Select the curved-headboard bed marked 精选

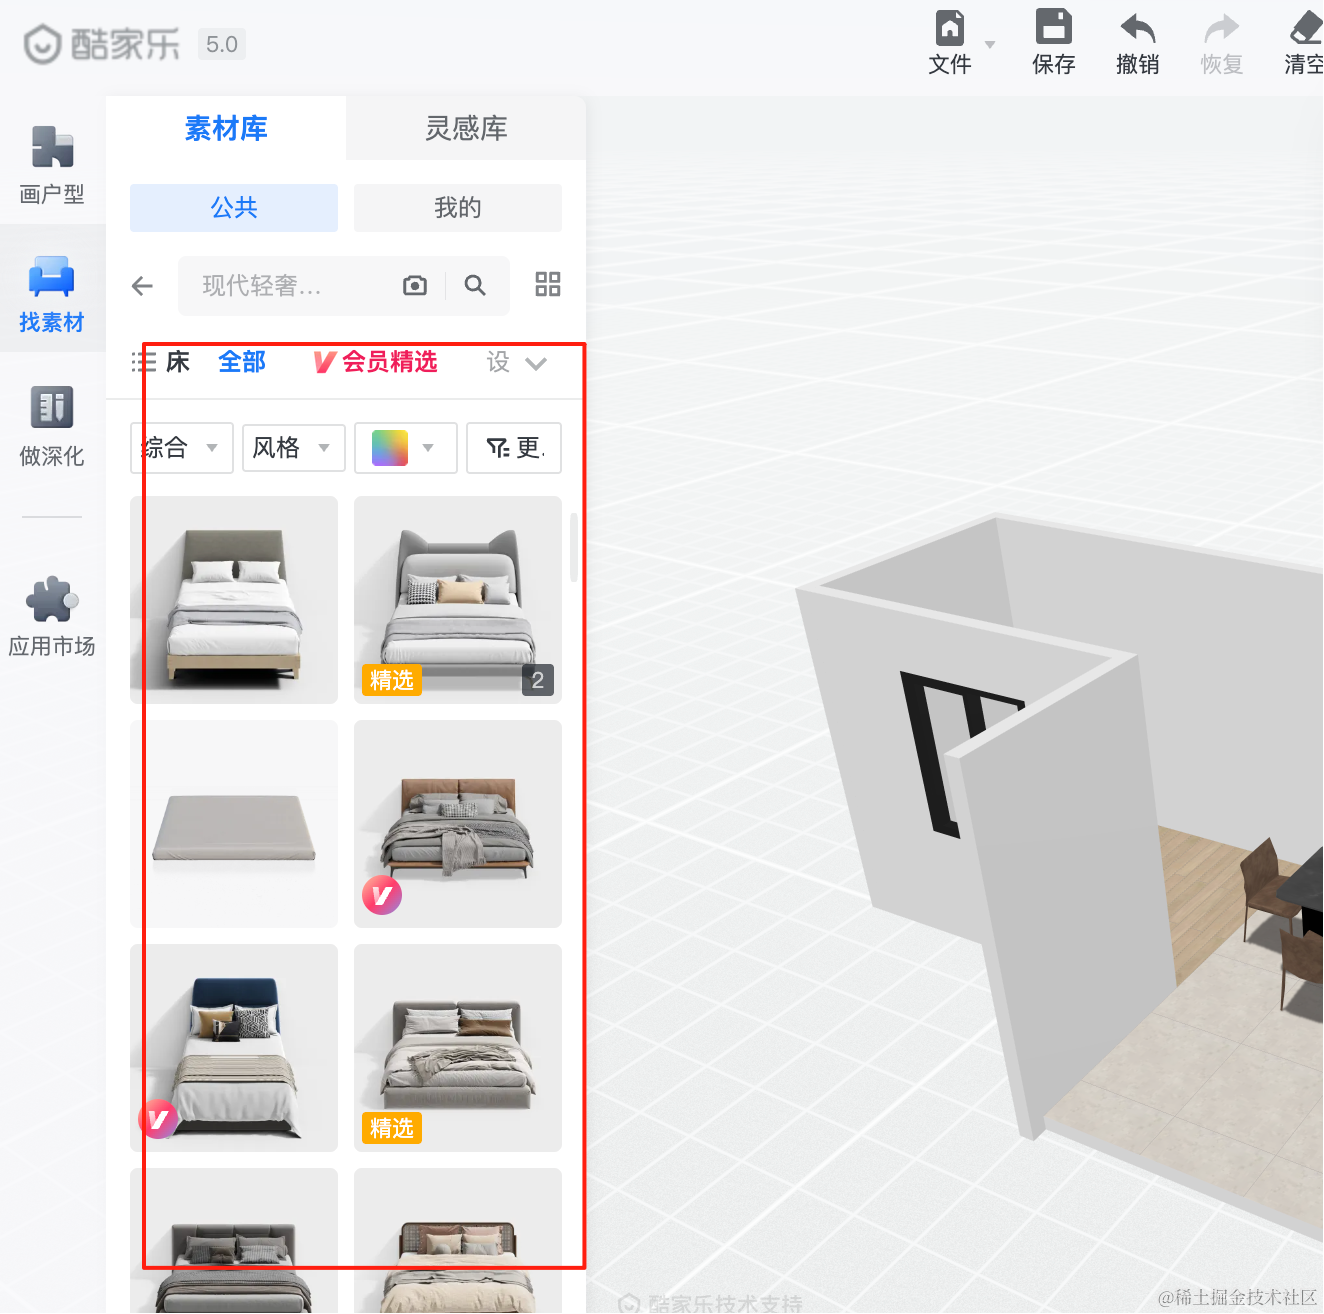point(458,600)
